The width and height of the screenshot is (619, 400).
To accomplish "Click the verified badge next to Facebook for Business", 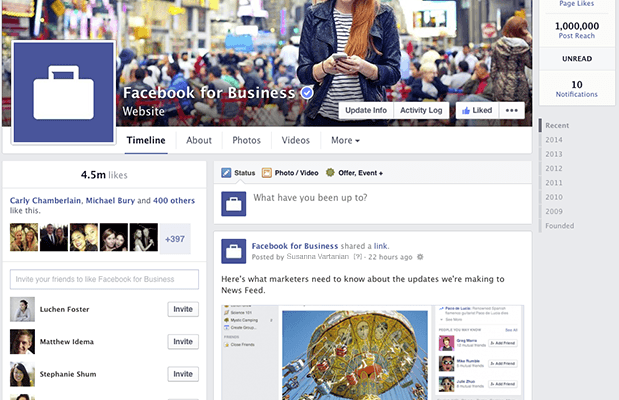I will coord(307,93).
